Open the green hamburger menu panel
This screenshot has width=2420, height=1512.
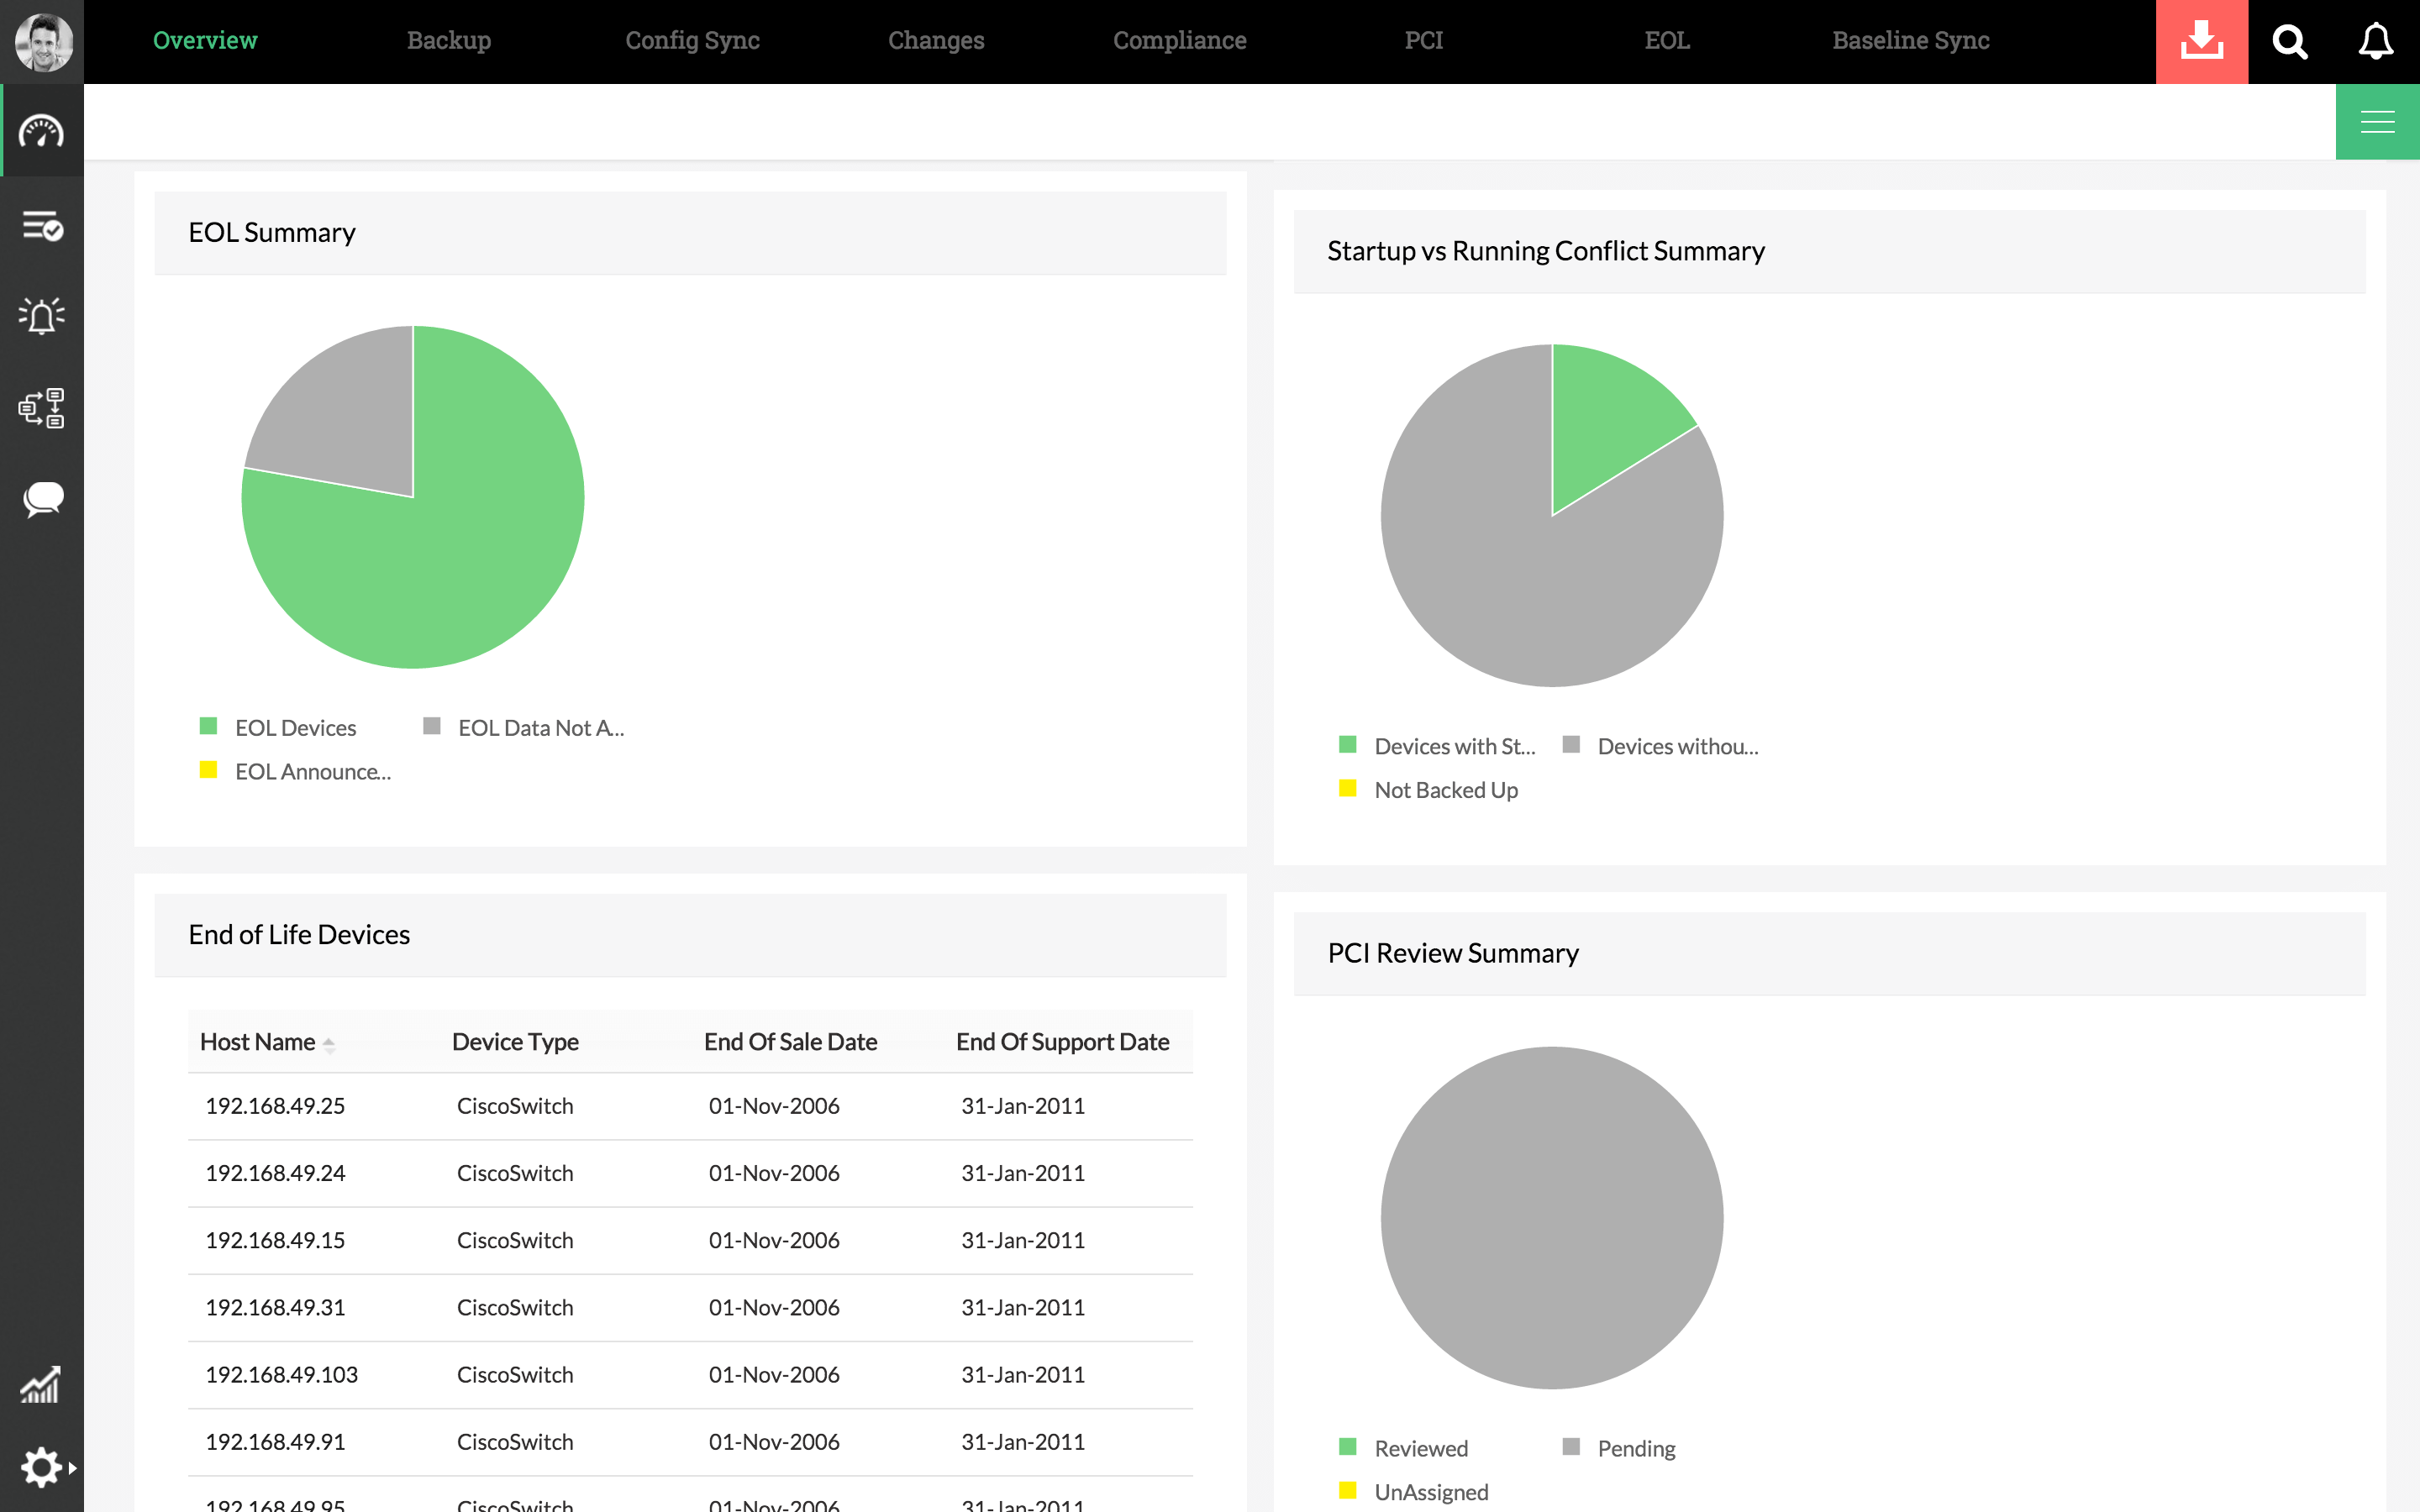2377,122
